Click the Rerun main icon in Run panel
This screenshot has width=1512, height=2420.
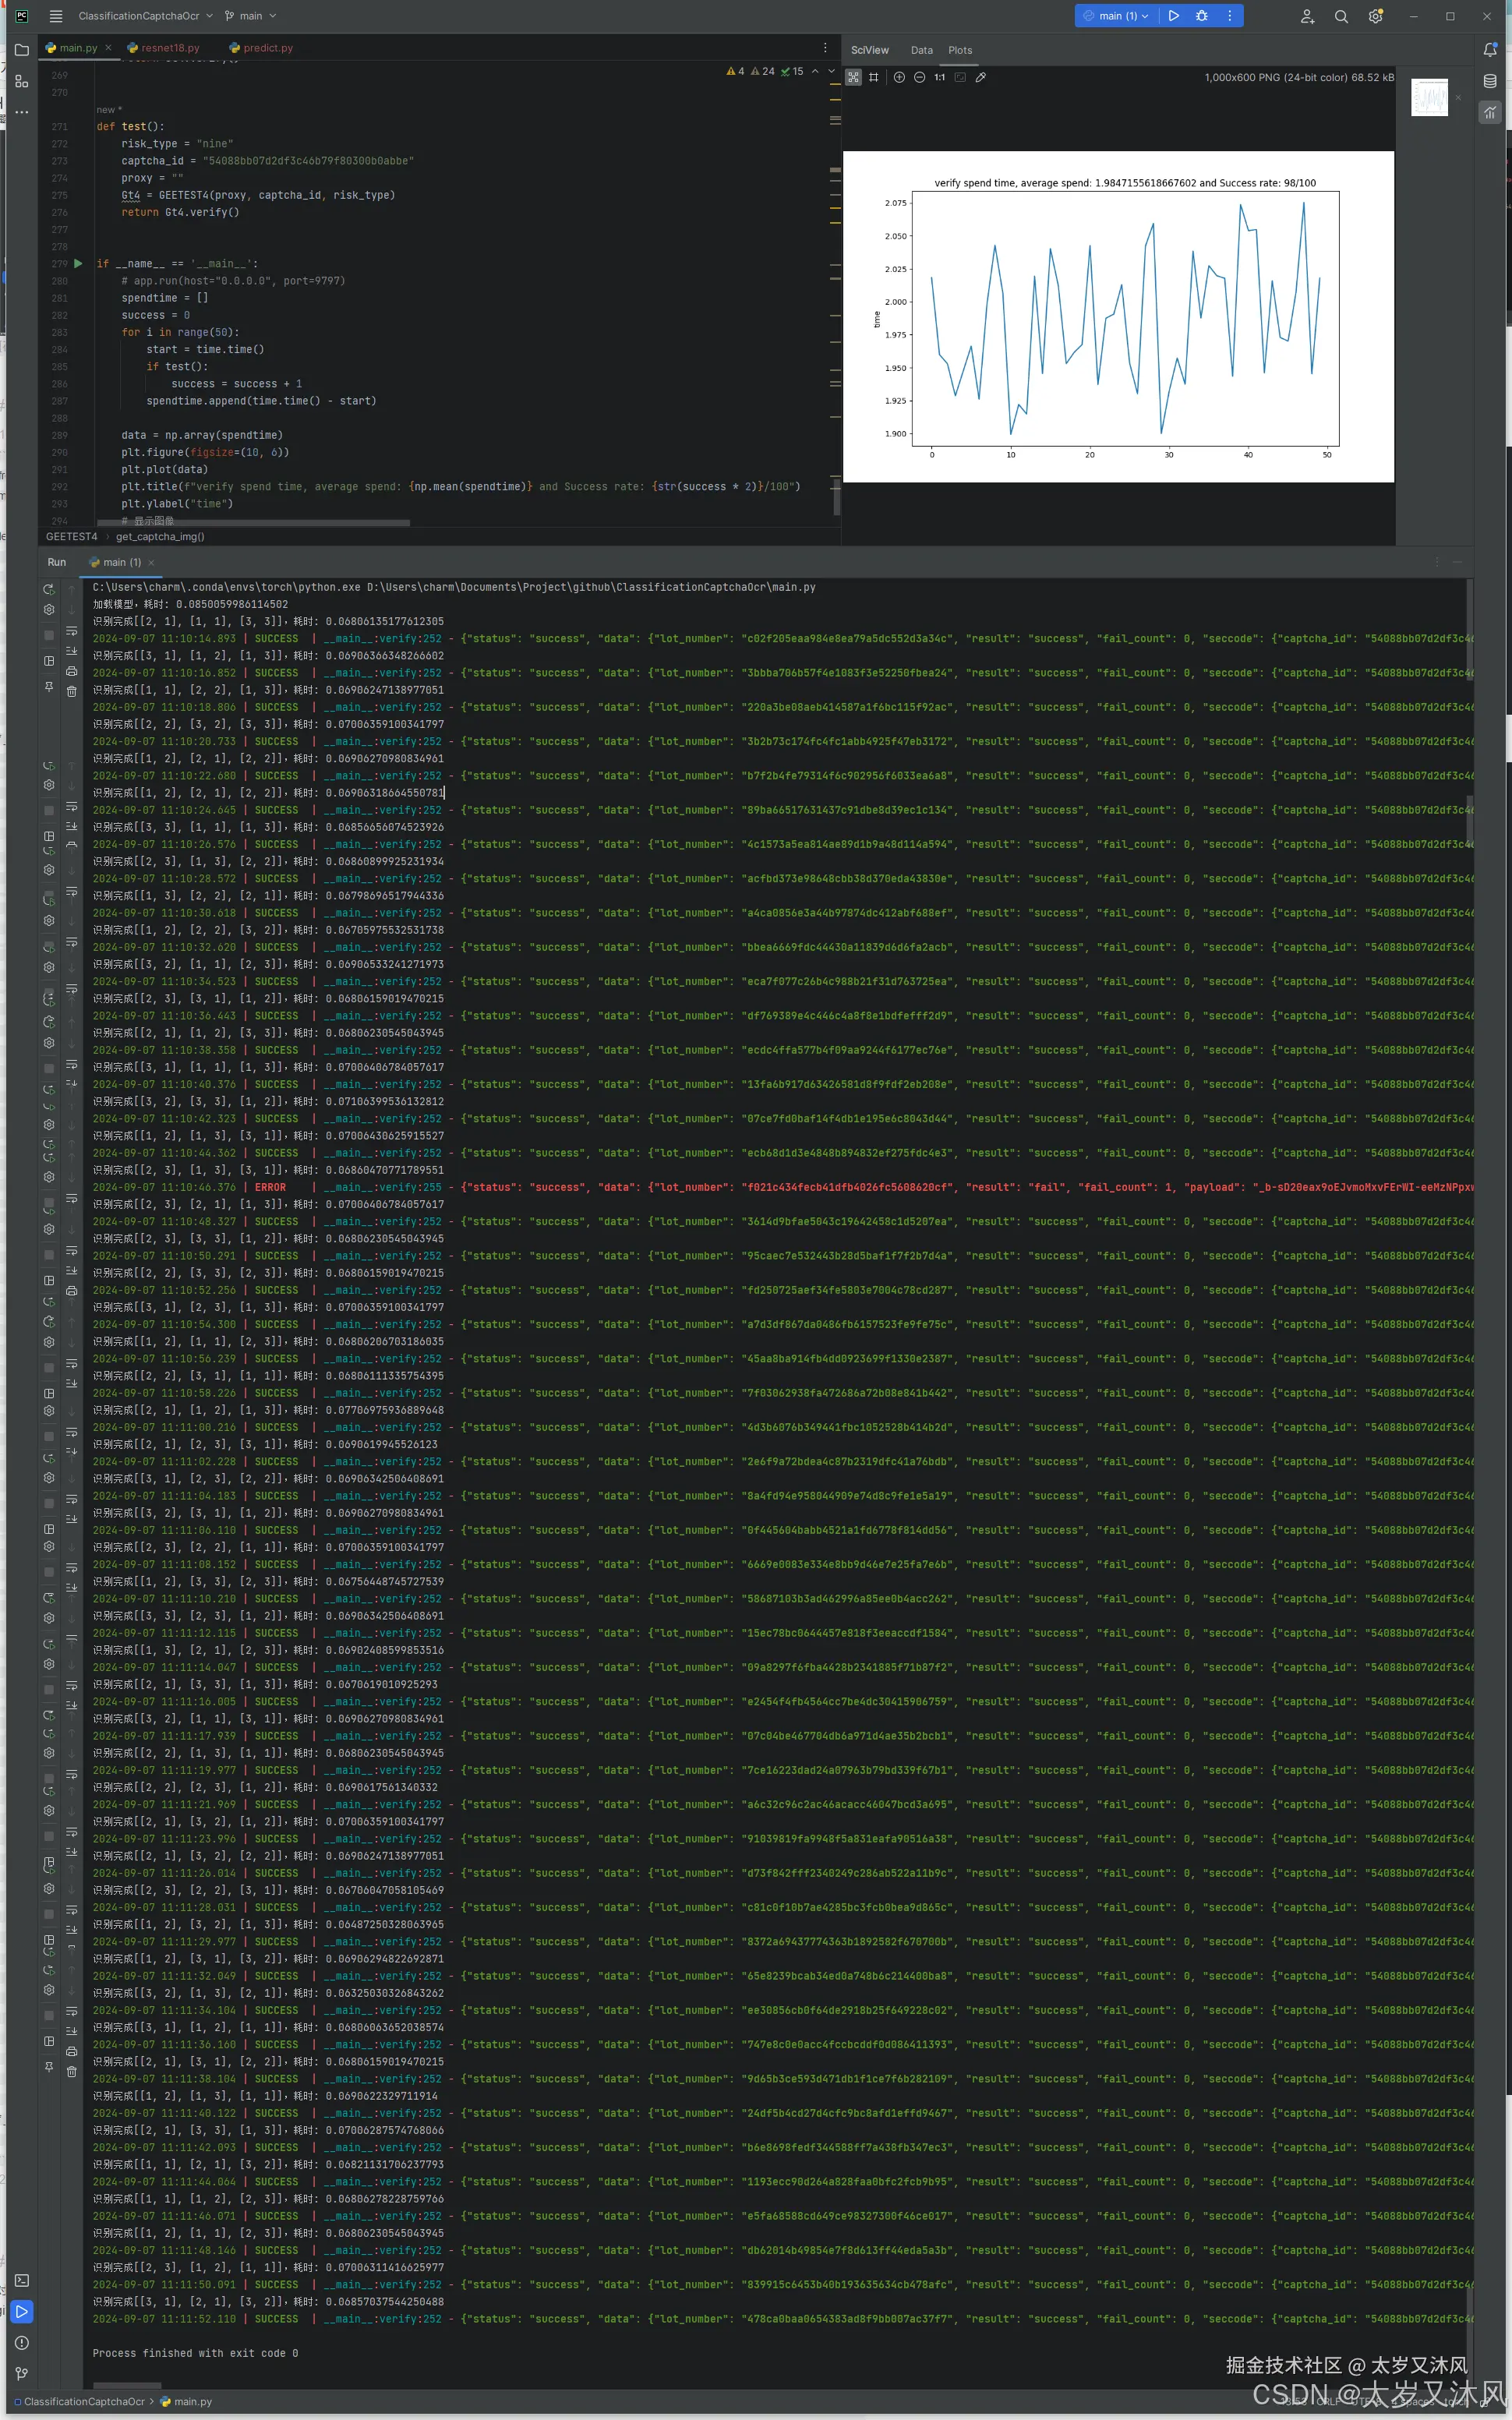[48, 589]
